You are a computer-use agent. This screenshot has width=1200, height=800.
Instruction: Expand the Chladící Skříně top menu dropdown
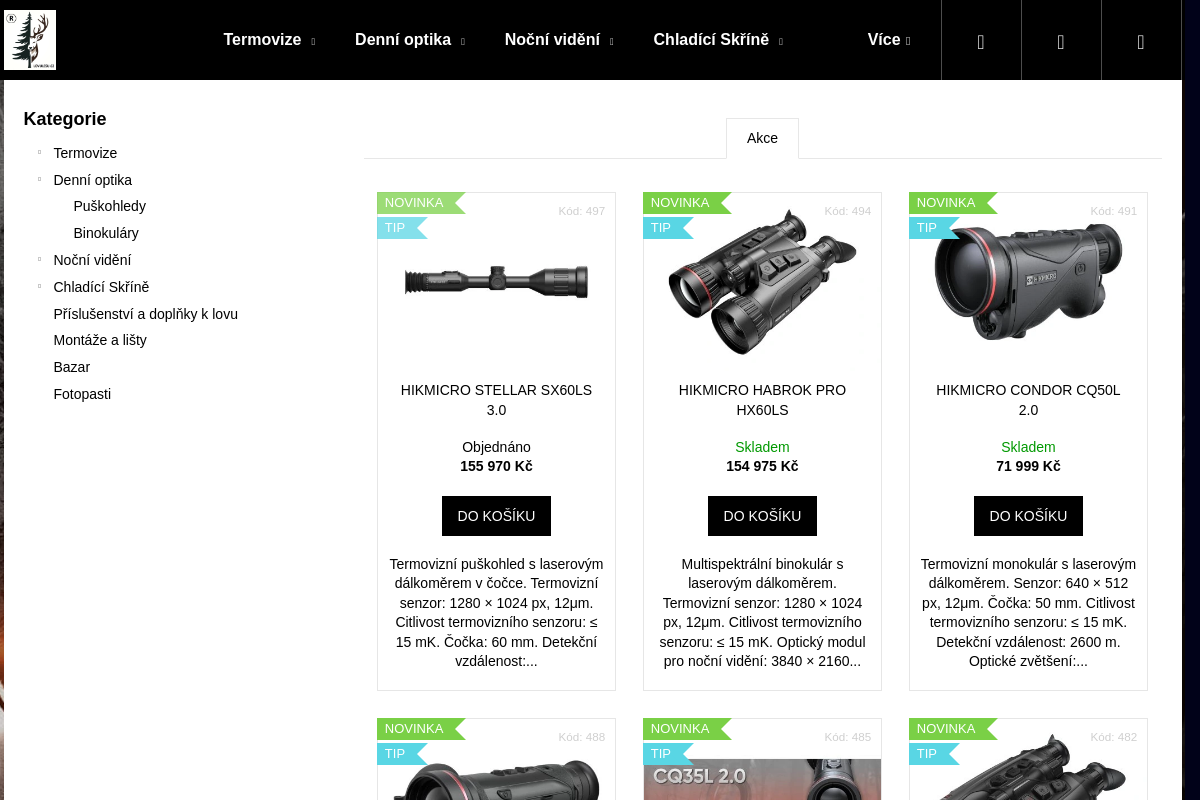780,42
